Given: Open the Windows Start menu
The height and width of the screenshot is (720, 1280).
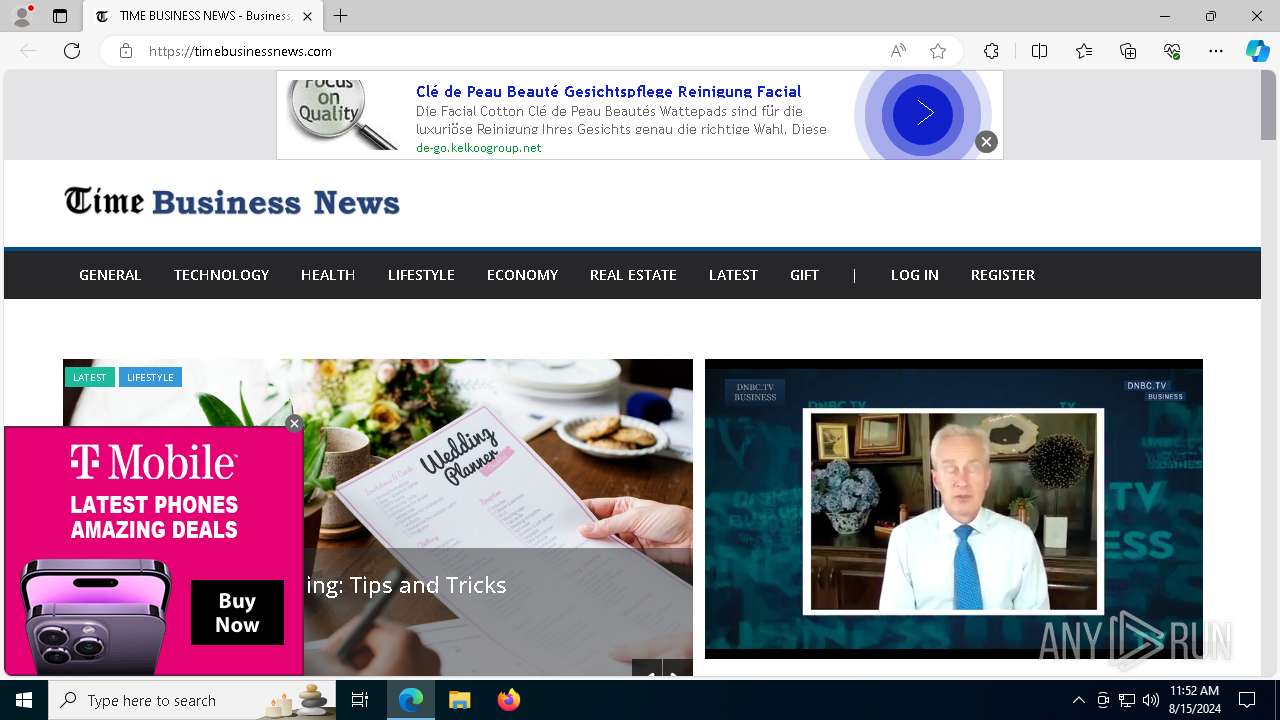Looking at the screenshot, I should click(x=24, y=700).
